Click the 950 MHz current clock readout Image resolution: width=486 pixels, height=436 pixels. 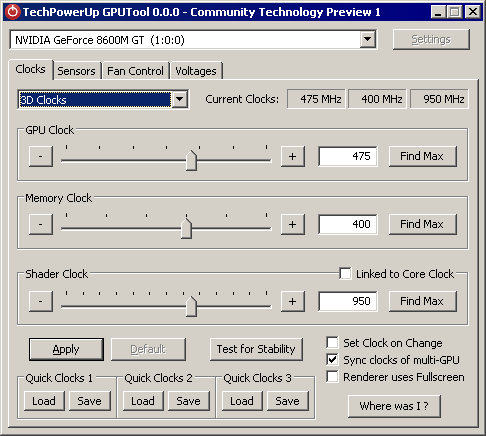pos(439,99)
